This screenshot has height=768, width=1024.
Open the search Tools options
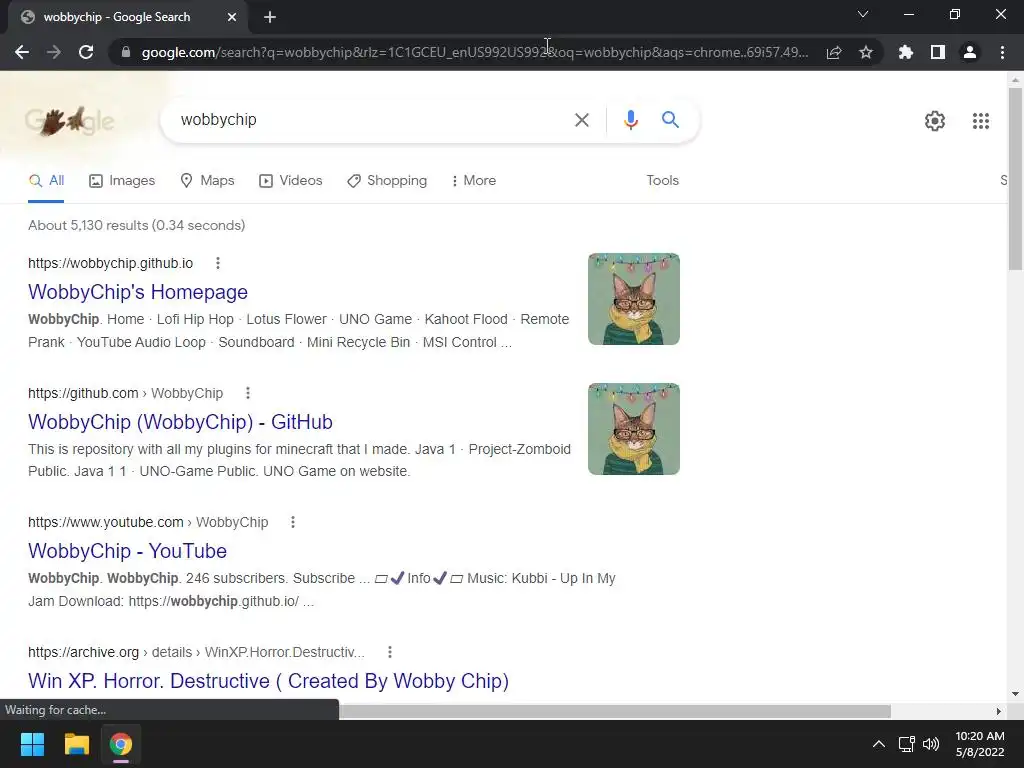(x=662, y=181)
